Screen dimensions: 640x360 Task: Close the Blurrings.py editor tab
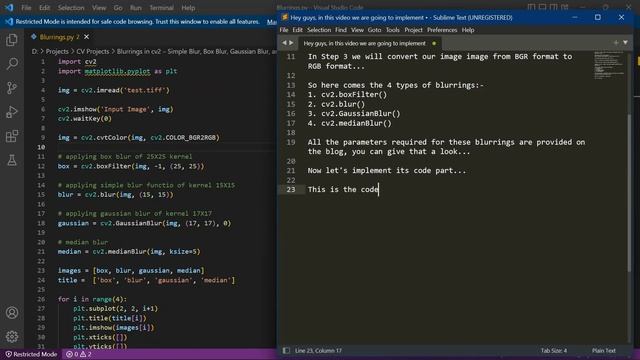click(87, 37)
